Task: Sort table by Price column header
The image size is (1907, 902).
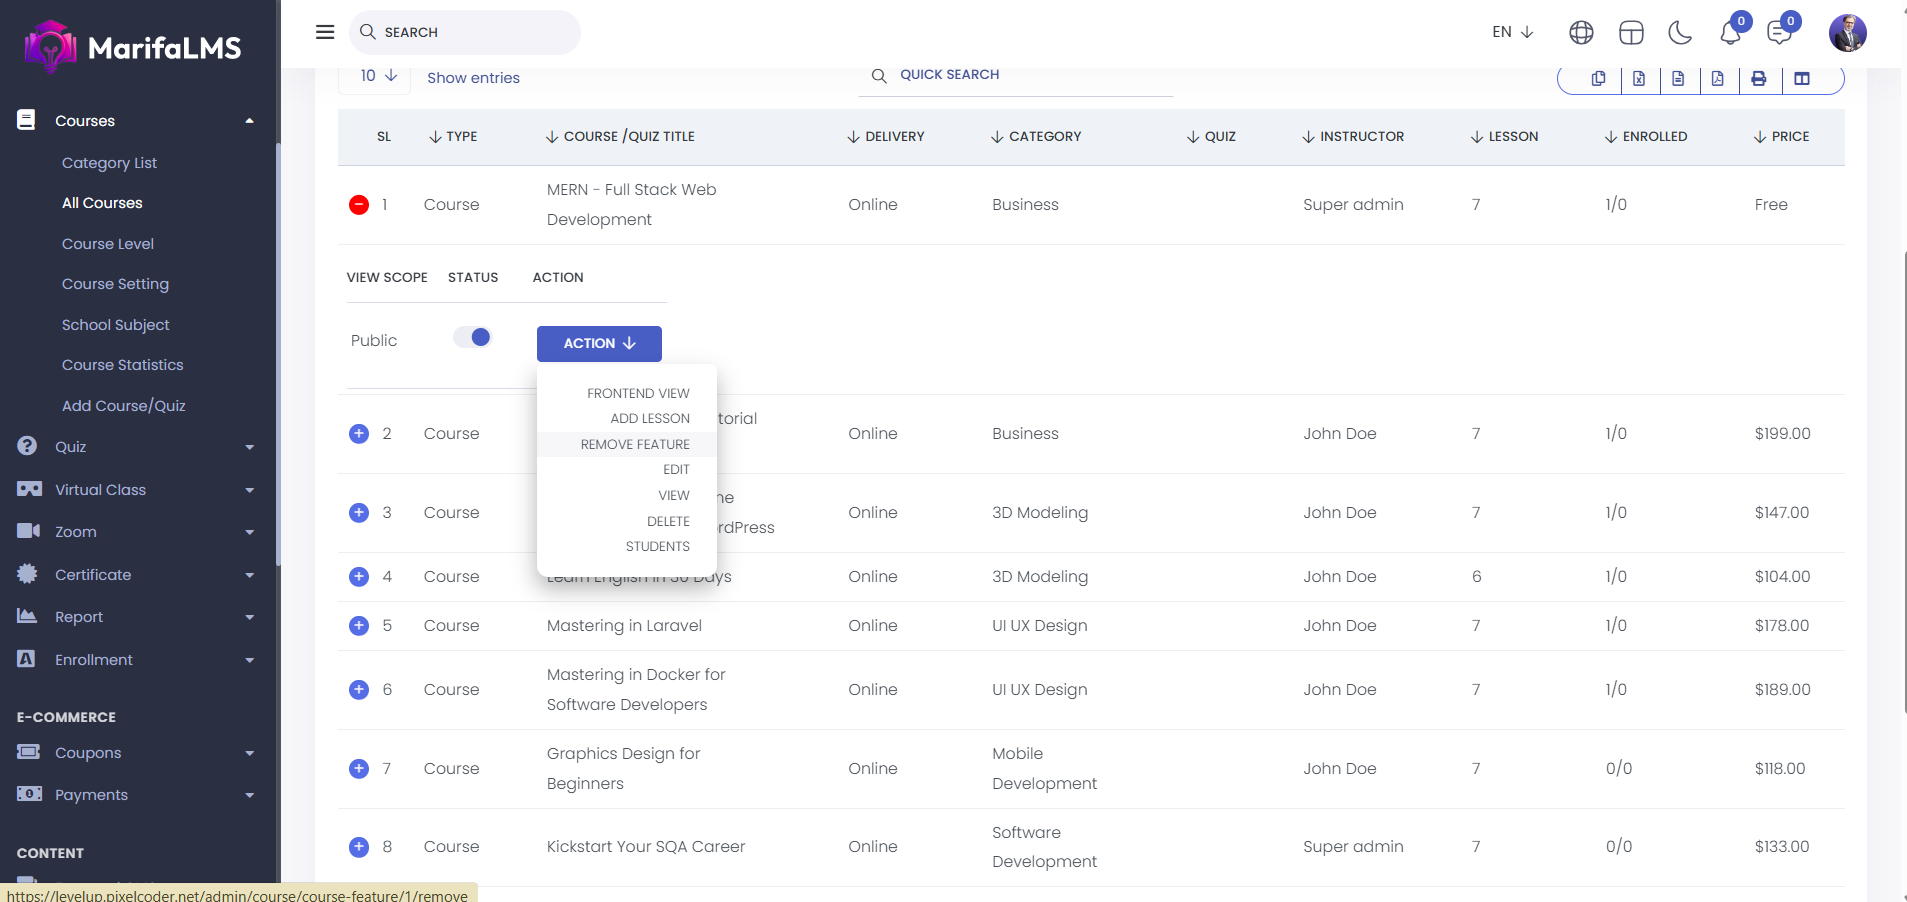Action: pyautogui.click(x=1782, y=137)
